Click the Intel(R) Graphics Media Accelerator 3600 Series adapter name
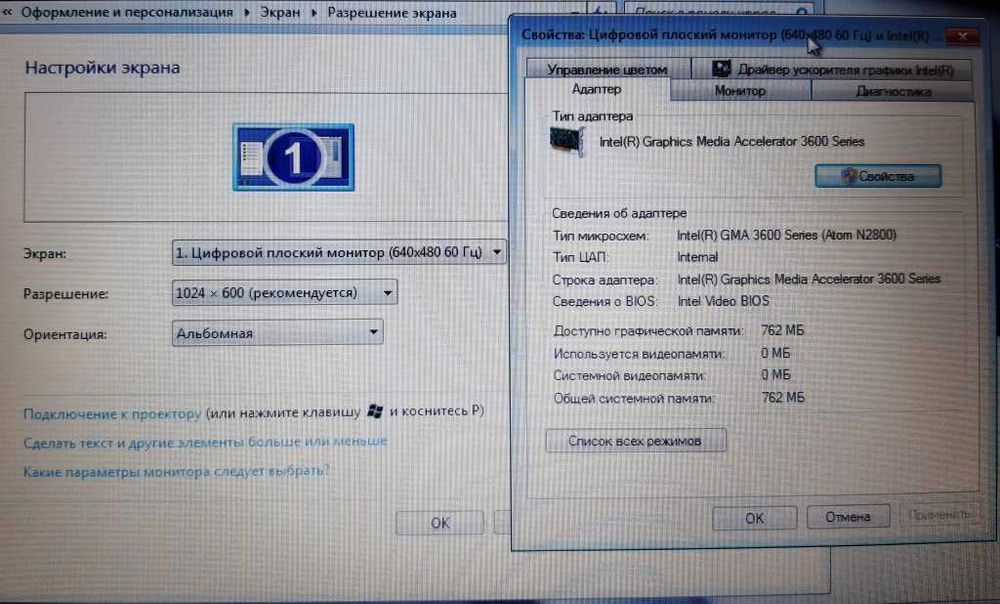This screenshot has height=604, width=1000. click(x=732, y=142)
